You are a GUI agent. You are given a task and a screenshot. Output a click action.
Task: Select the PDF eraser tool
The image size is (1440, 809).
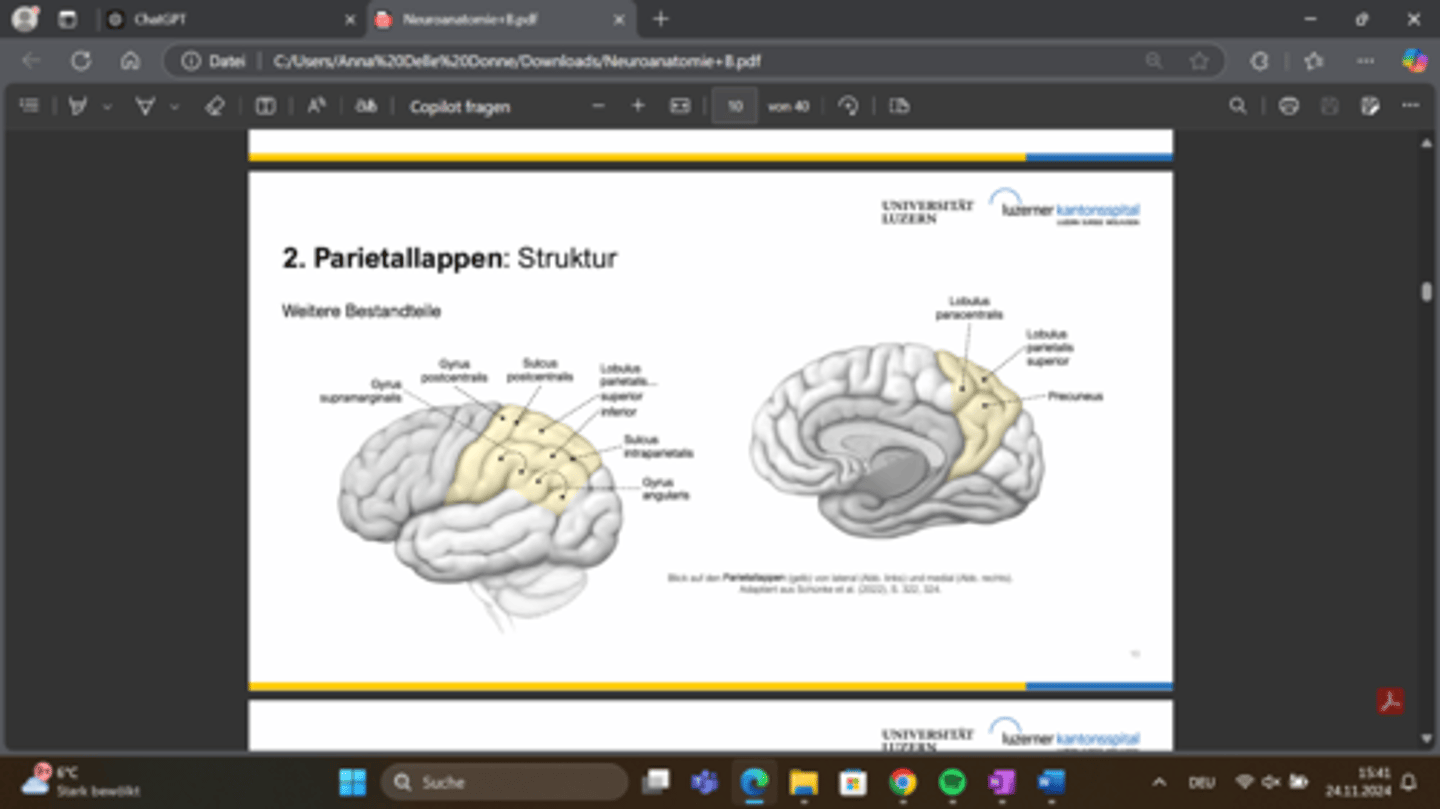[x=214, y=106]
